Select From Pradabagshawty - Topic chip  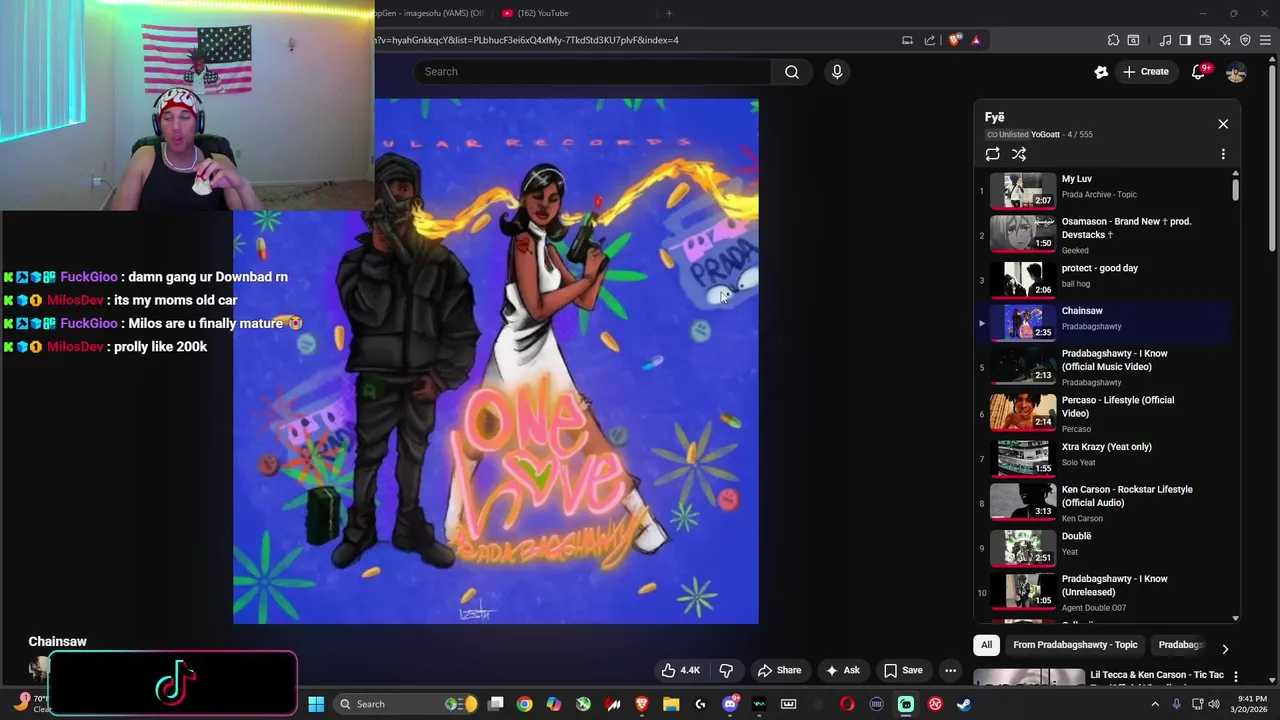pos(1075,645)
